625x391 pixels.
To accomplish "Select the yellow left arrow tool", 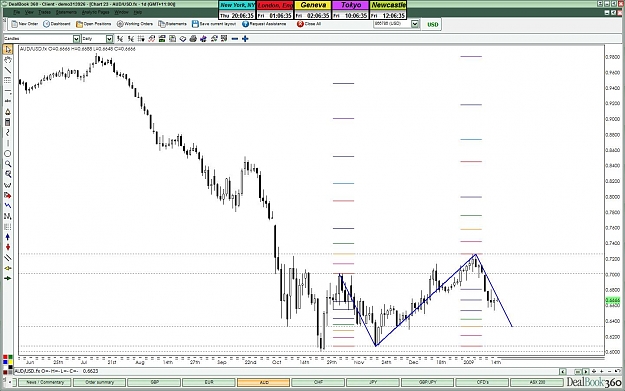I will coord(8,268).
